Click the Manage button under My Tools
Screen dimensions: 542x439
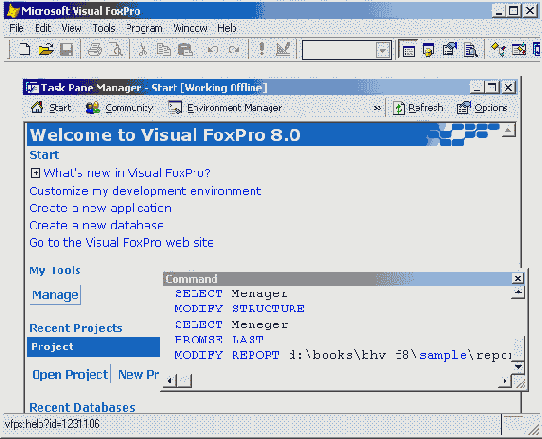tap(55, 295)
